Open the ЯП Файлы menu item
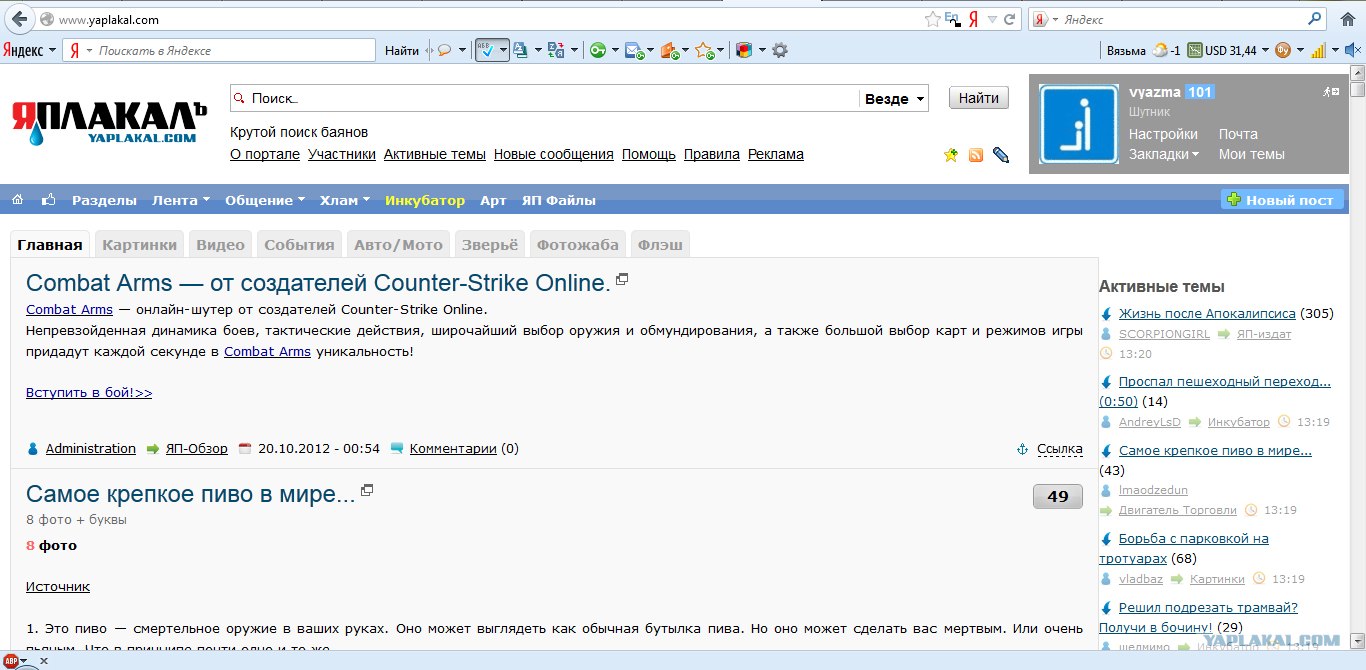The height and width of the screenshot is (670, 1366). click(558, 200)
